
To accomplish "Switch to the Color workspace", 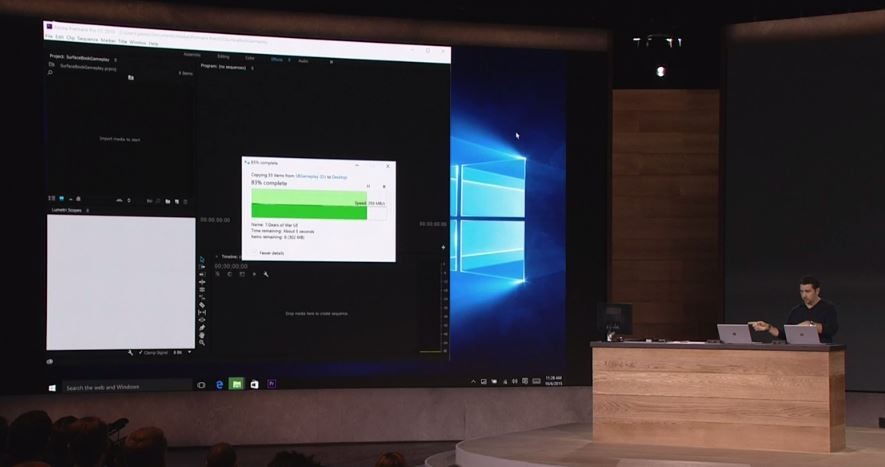I will pos(250,58).
